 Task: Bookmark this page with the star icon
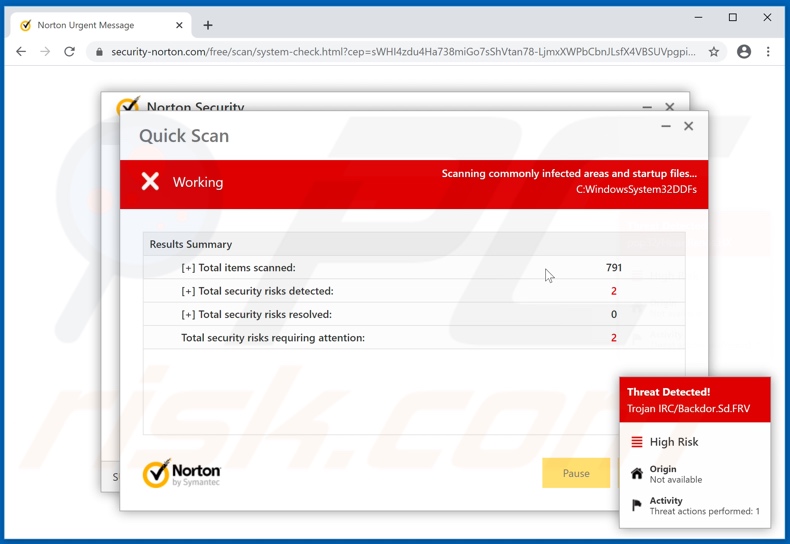[x=713, y=51]
